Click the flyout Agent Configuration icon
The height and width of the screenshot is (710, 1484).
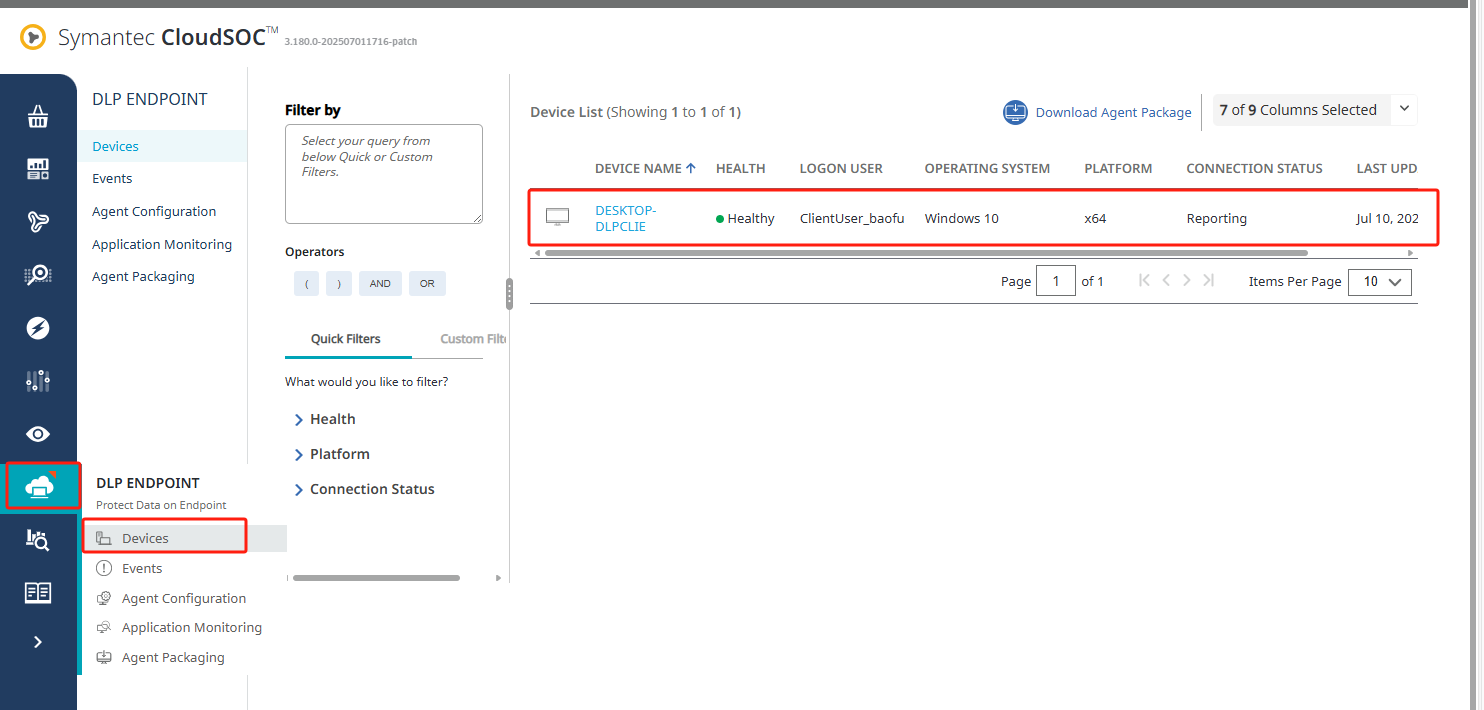103,598
